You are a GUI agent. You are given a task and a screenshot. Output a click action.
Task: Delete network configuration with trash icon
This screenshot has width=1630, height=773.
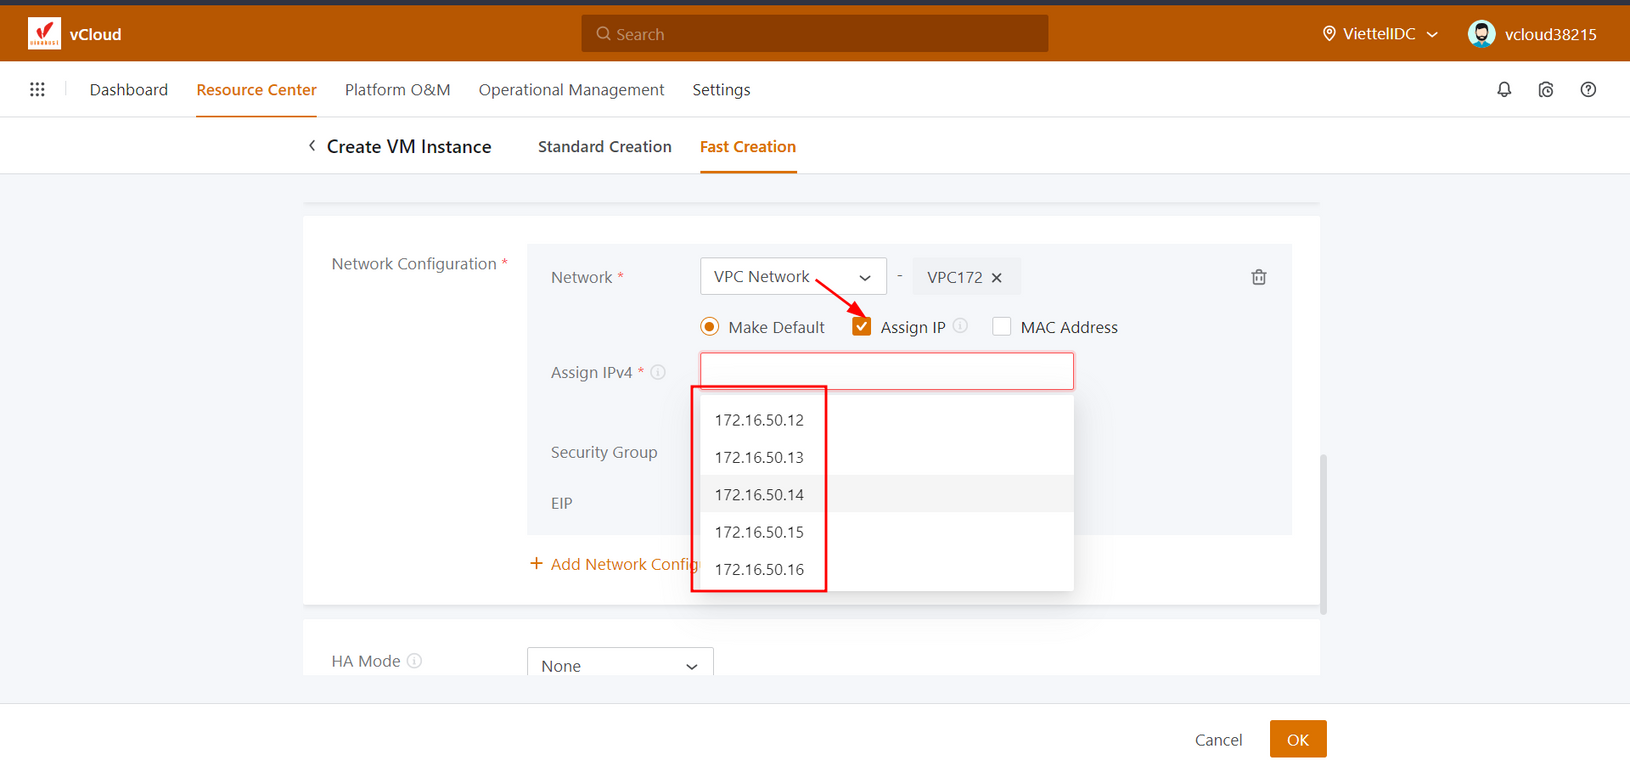[x=1259, y=277]
